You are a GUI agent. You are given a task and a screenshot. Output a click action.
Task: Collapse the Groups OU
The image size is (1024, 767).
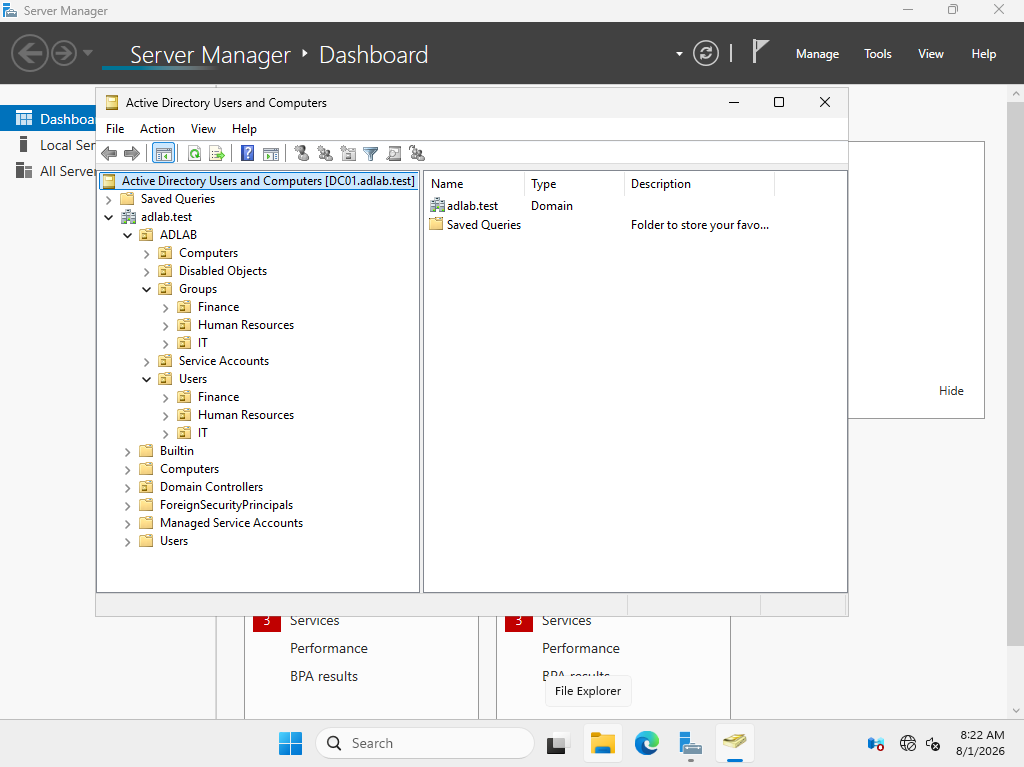(147, 289)
